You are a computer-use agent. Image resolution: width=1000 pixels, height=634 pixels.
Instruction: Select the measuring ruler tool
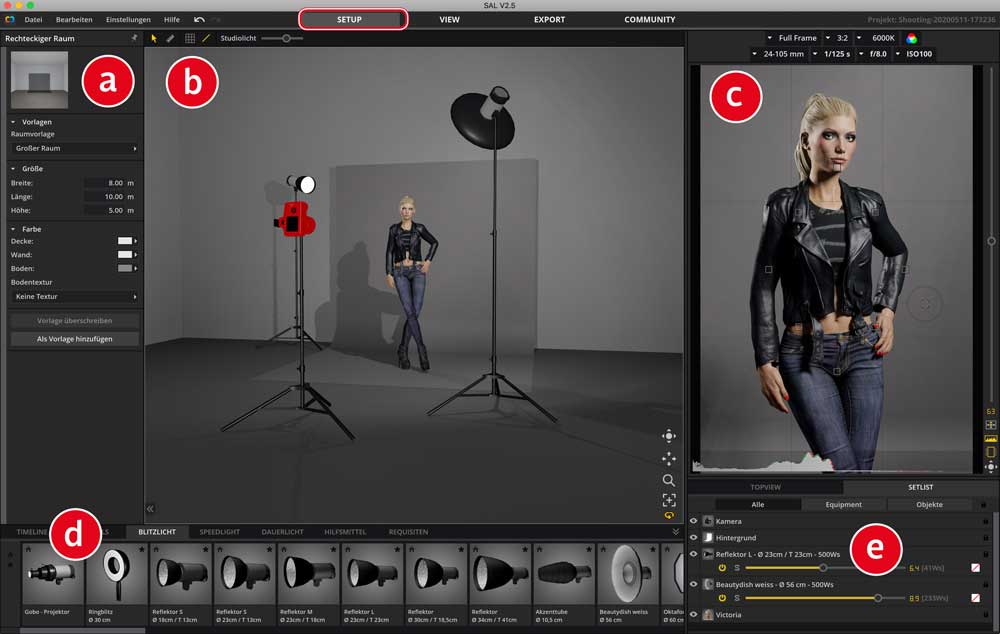(170, 38)
